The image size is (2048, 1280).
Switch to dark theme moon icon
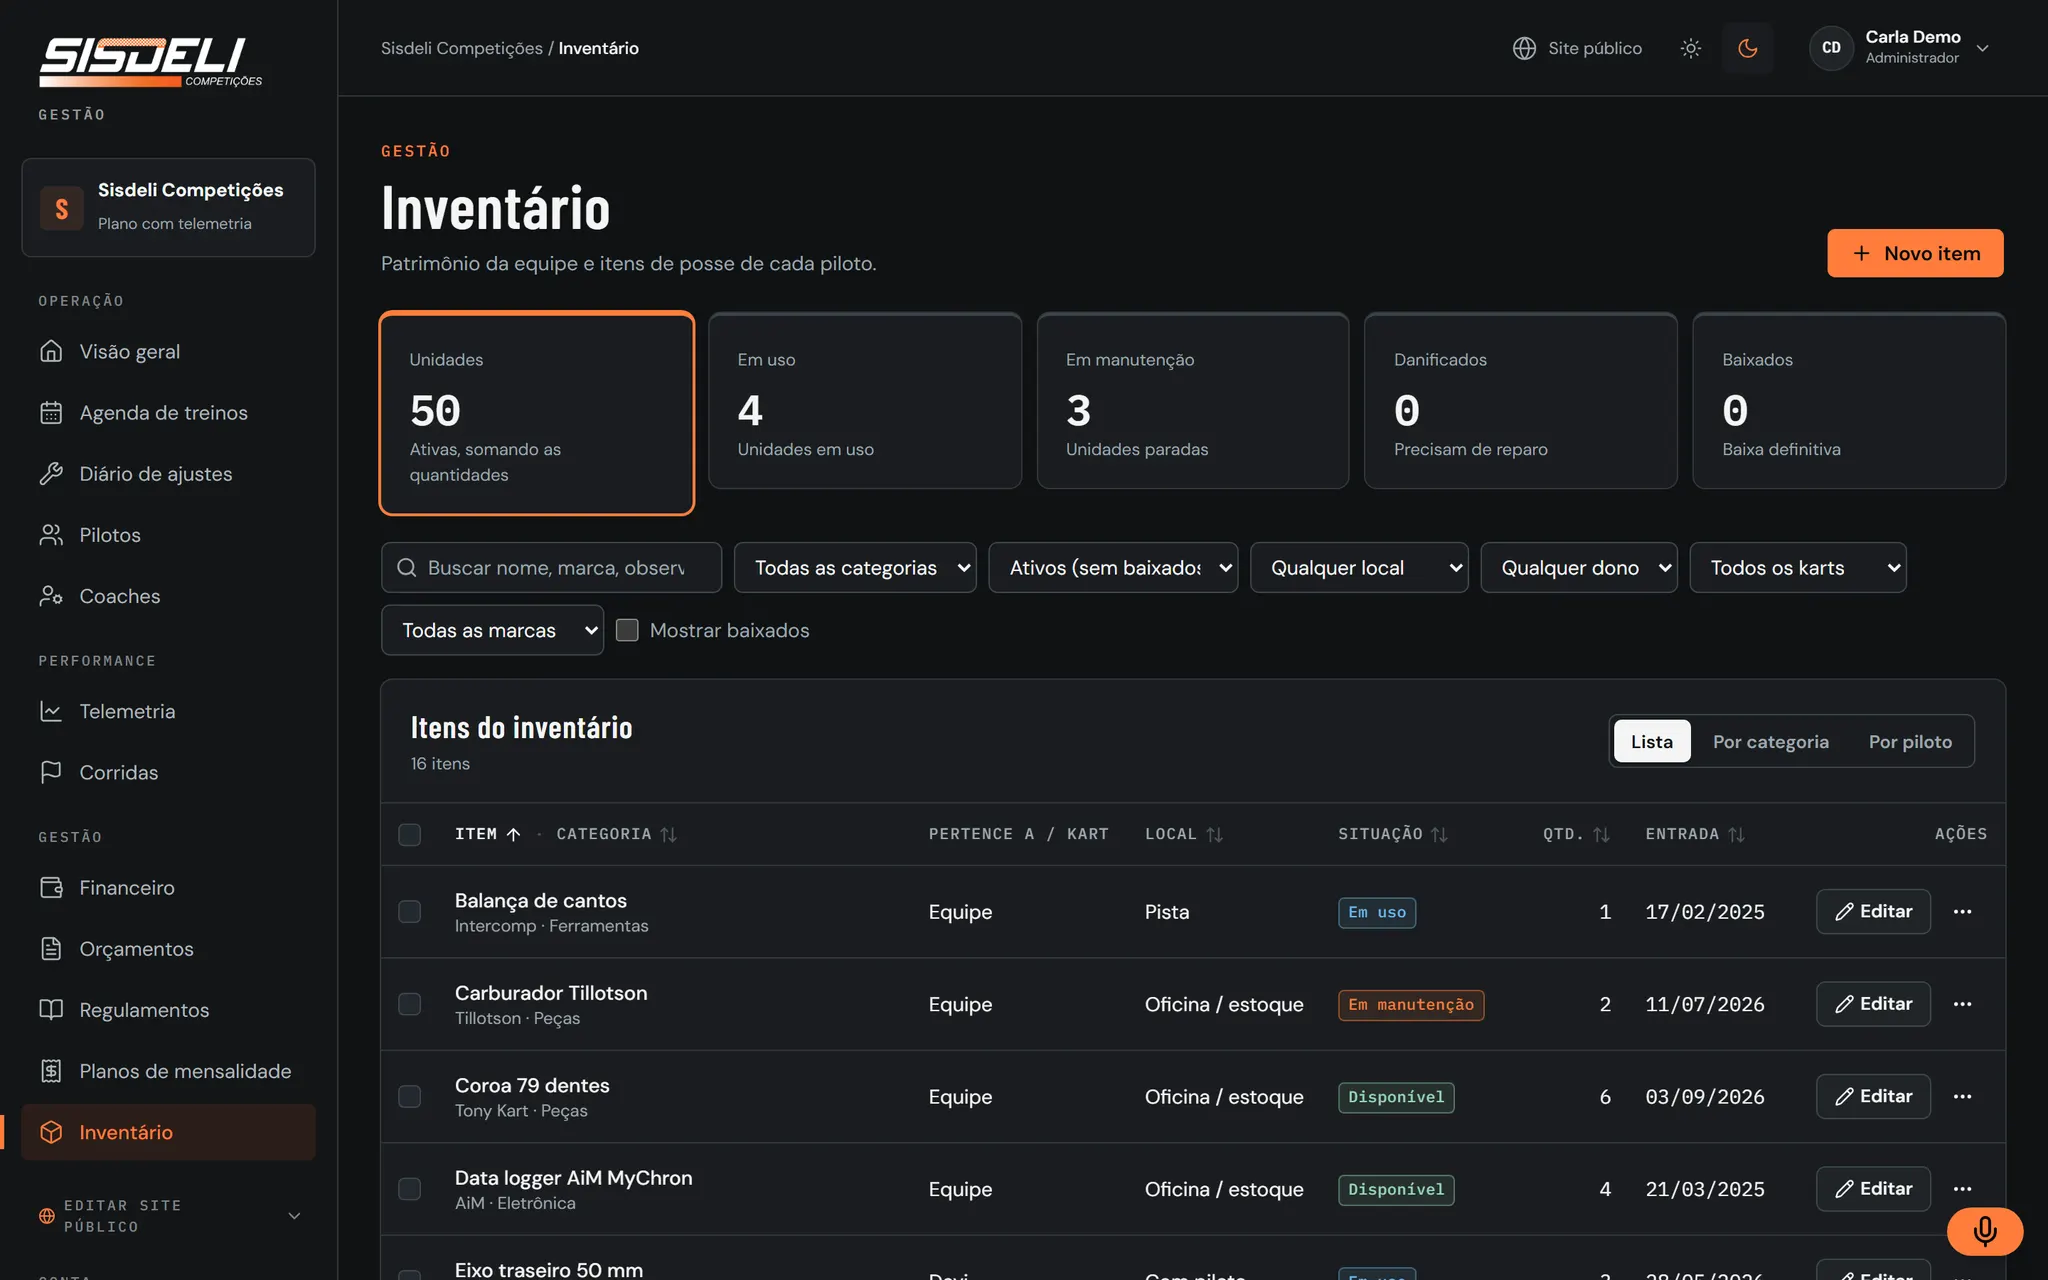(x=1747, y=48)
